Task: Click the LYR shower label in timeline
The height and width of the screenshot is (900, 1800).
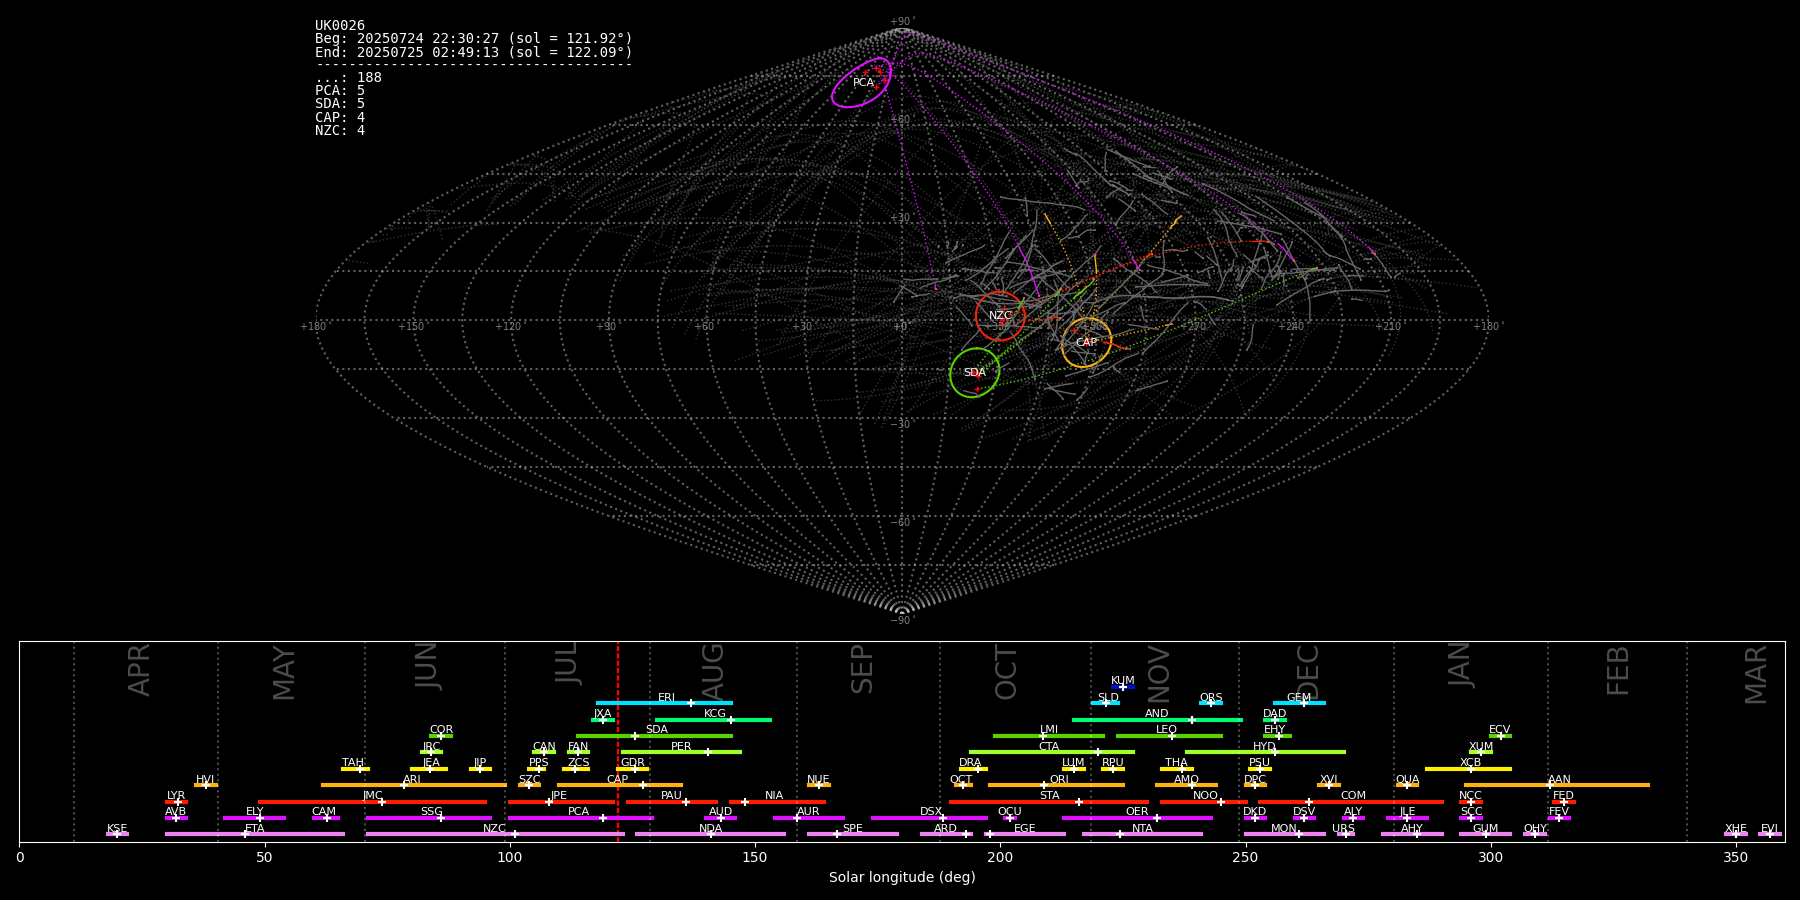Action: pyautogui.click(x=176, y=796)
